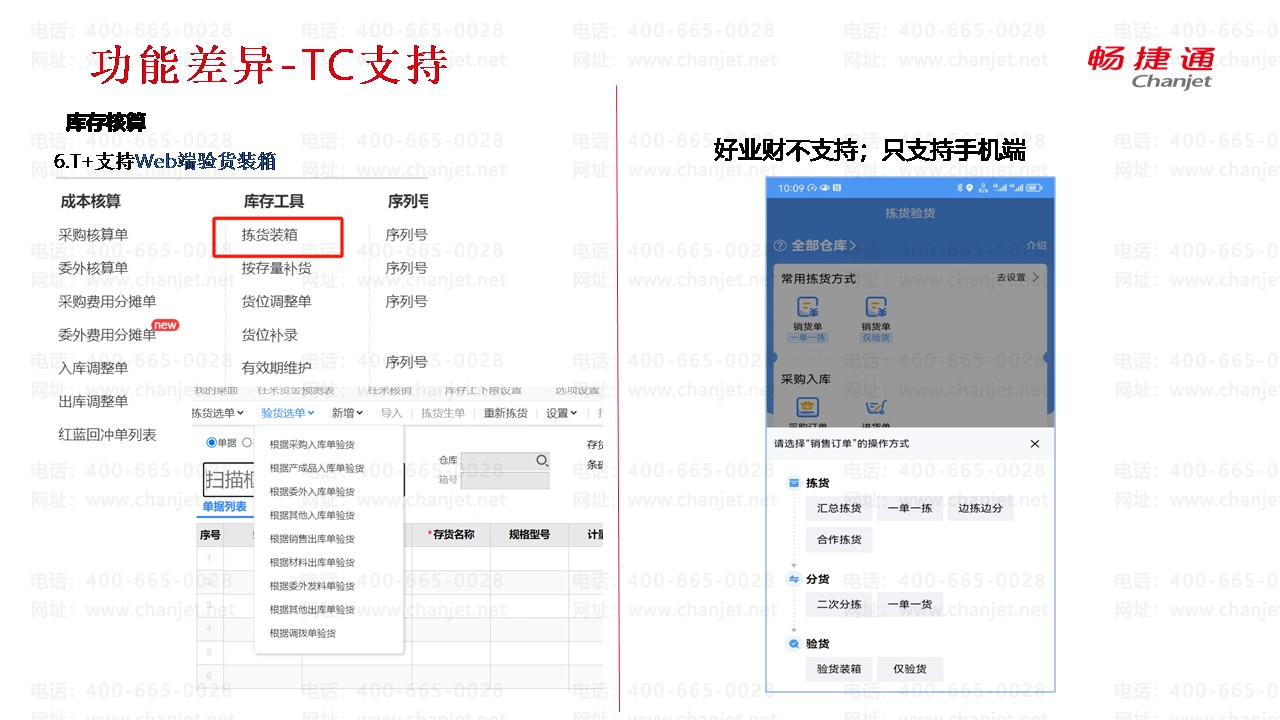The image size is (1280, 720).
Task: Click the 仓库 input field
Action: point(505,461)
